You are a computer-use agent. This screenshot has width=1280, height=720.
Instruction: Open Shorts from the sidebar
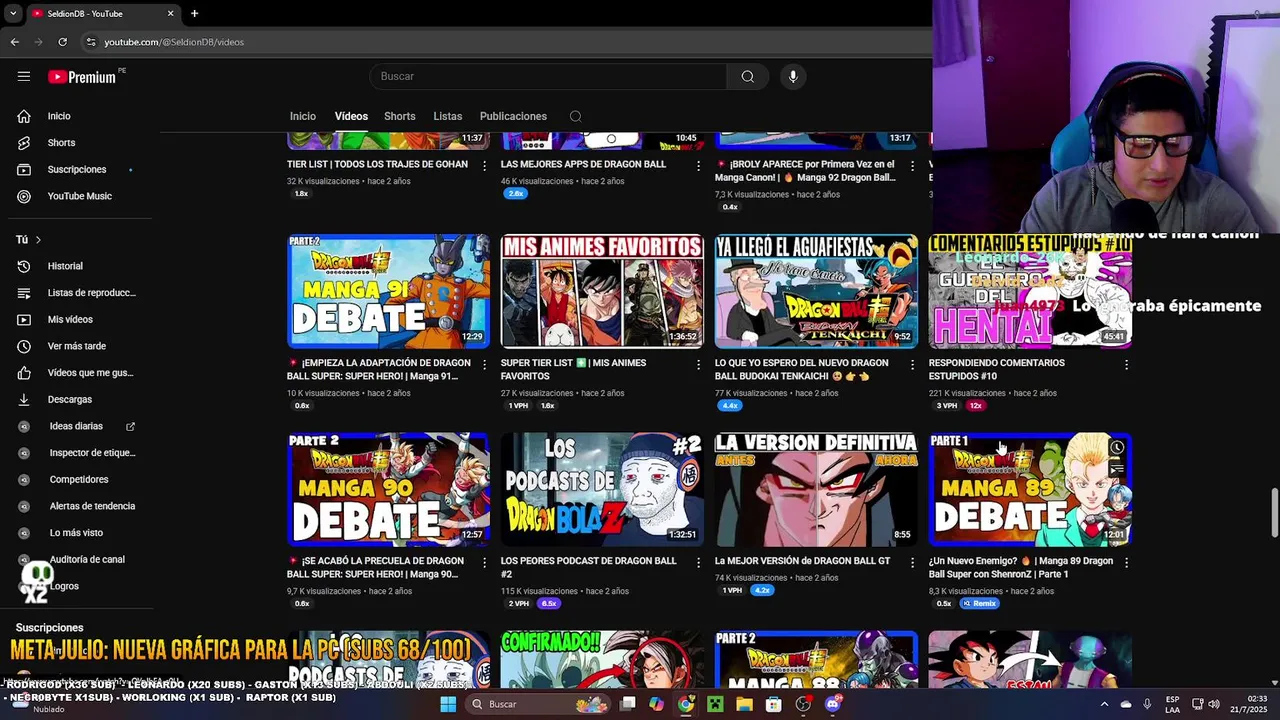coord(61,143)
